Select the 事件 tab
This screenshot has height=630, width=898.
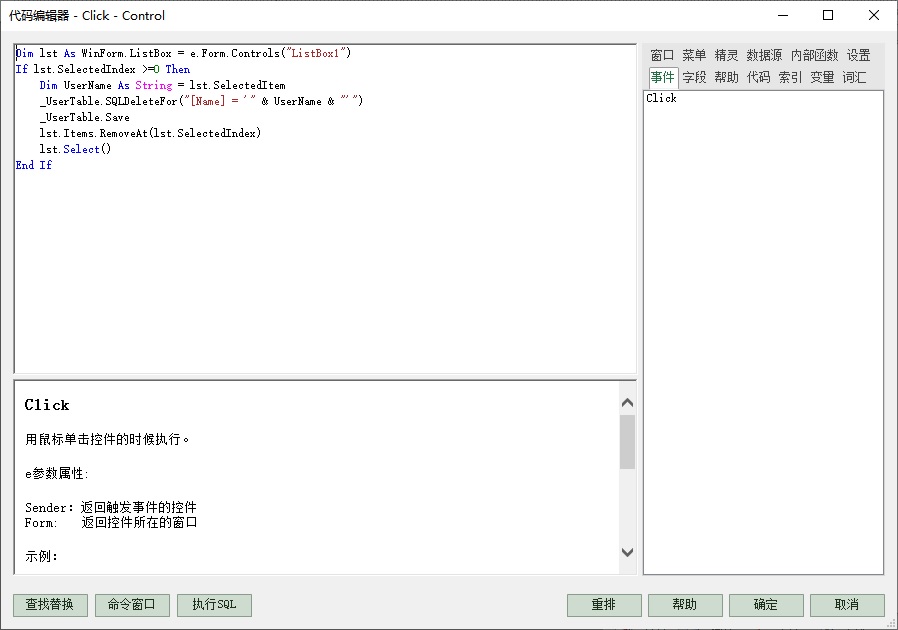(663, 77)
